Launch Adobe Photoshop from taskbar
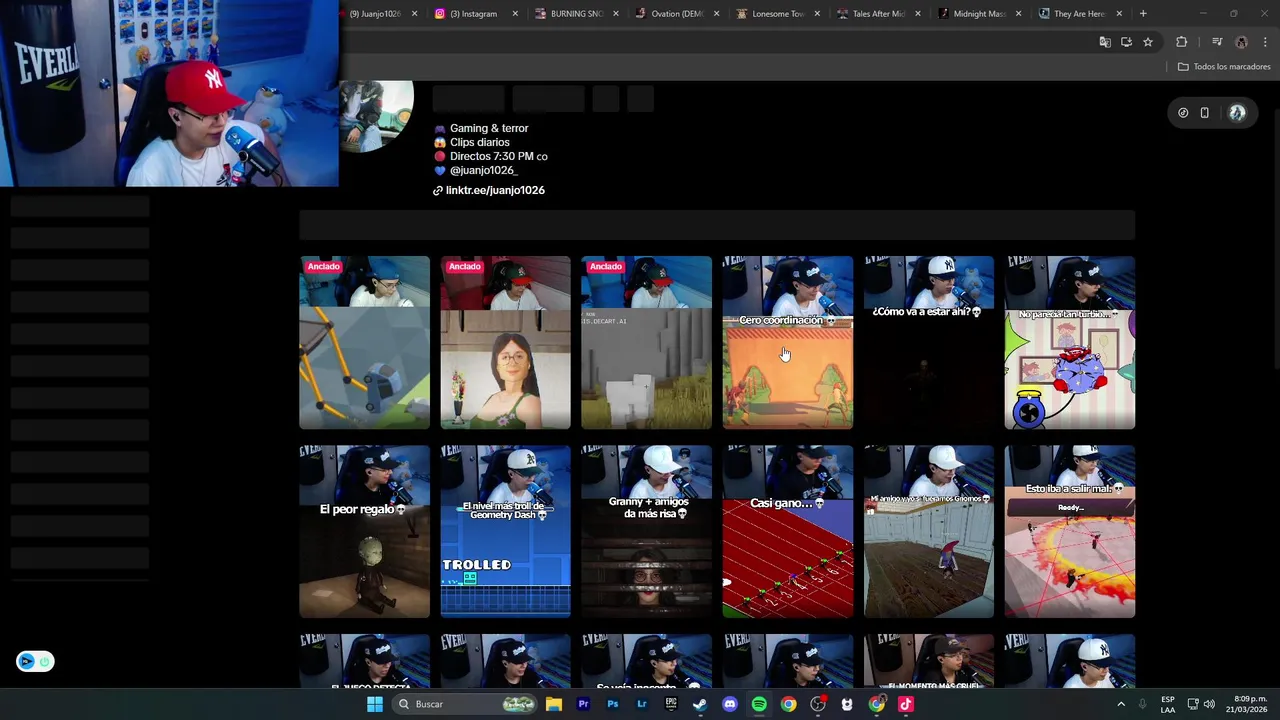This screenshot has width=1280, height=720. (x=612, y=704)
